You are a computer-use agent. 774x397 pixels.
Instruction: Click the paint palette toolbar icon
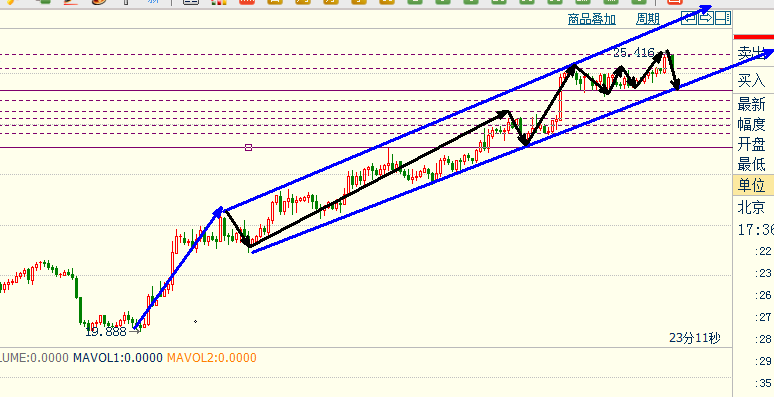[x=99, y=2]
